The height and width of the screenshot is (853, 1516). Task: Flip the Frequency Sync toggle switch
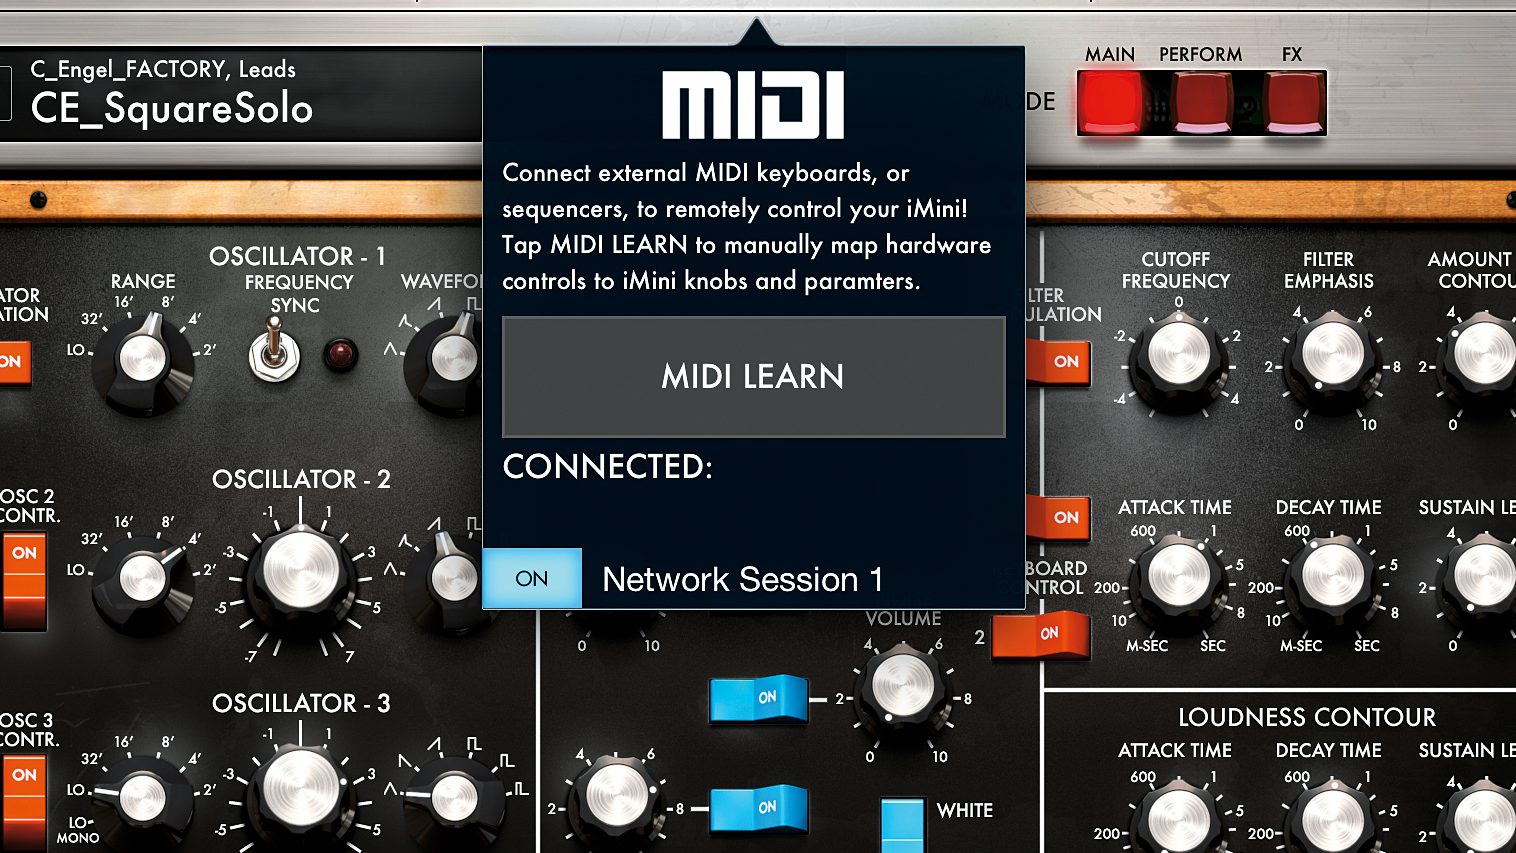coord(273,351)
